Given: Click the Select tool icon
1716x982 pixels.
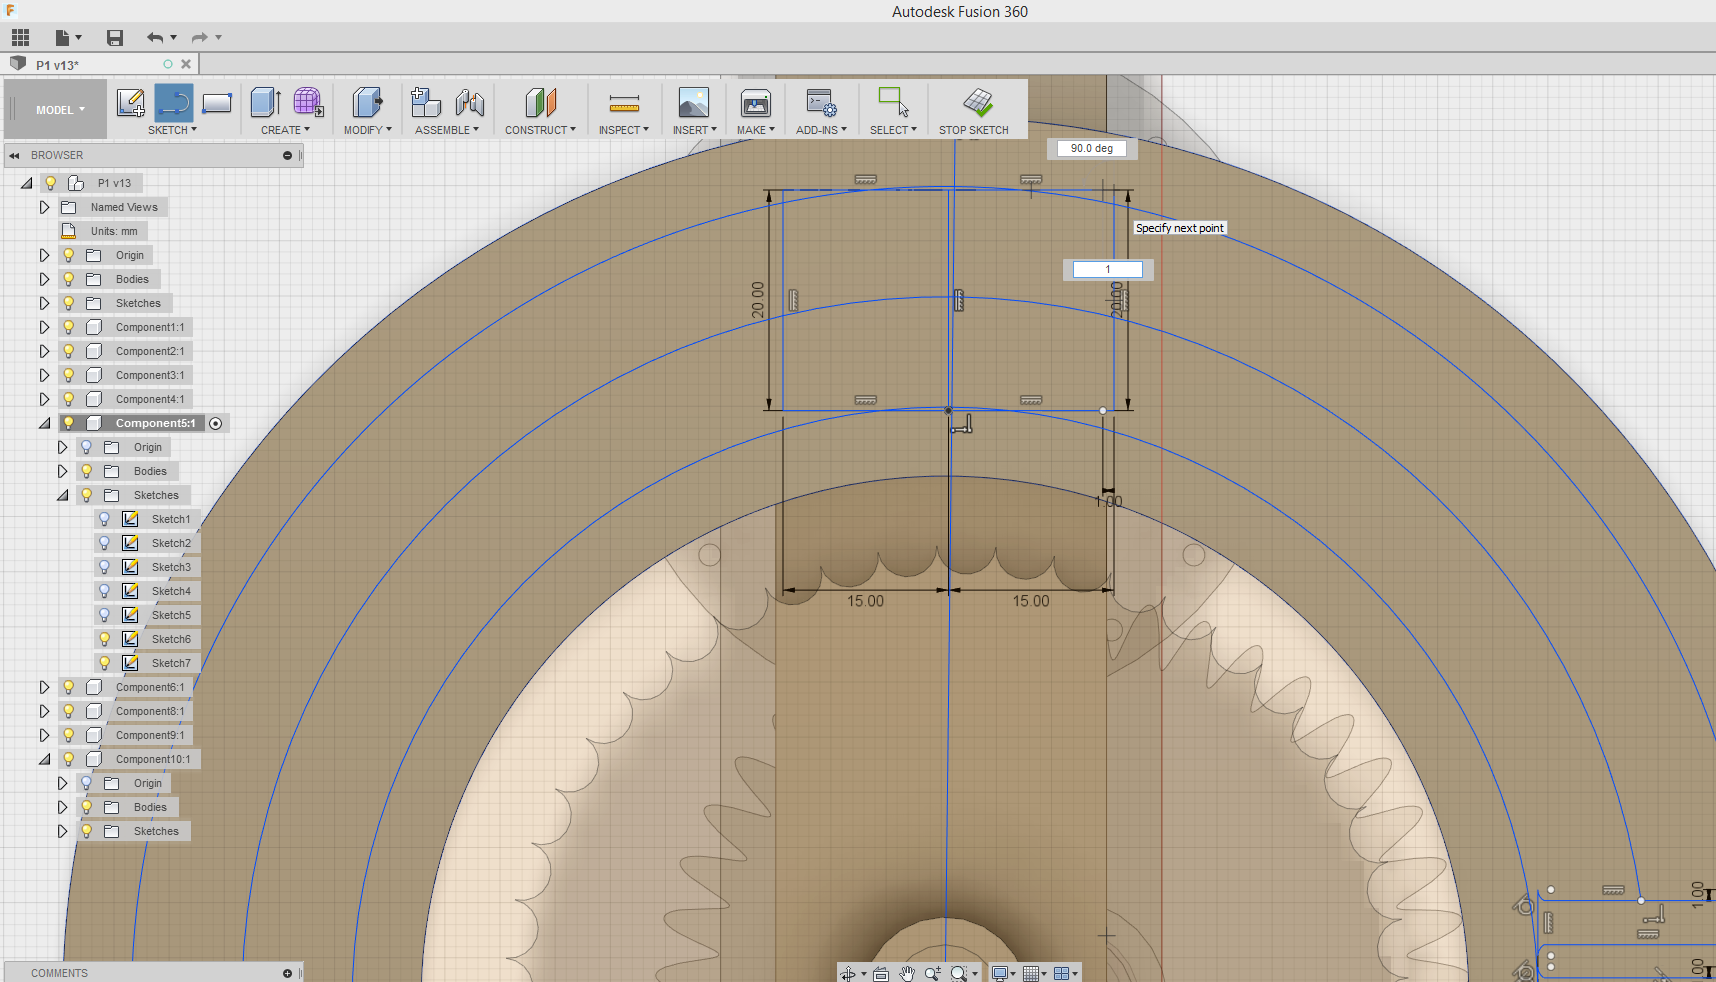Looking at the screenshot, I should (x=893, y=103).
